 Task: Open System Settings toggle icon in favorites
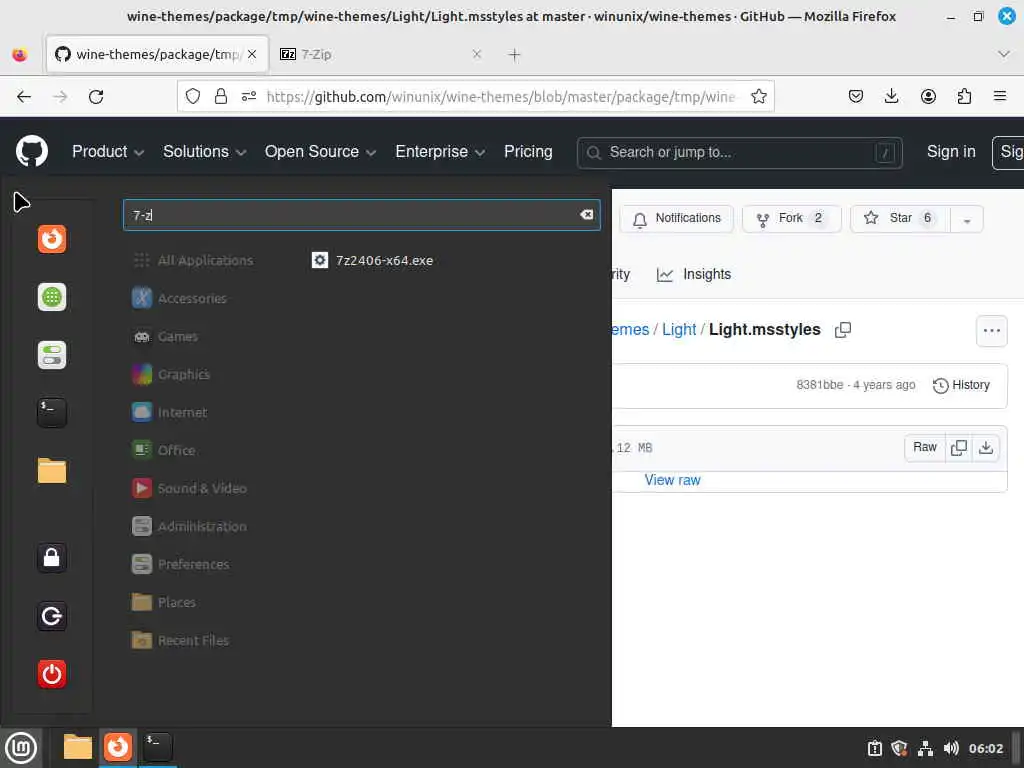(52, 355)
